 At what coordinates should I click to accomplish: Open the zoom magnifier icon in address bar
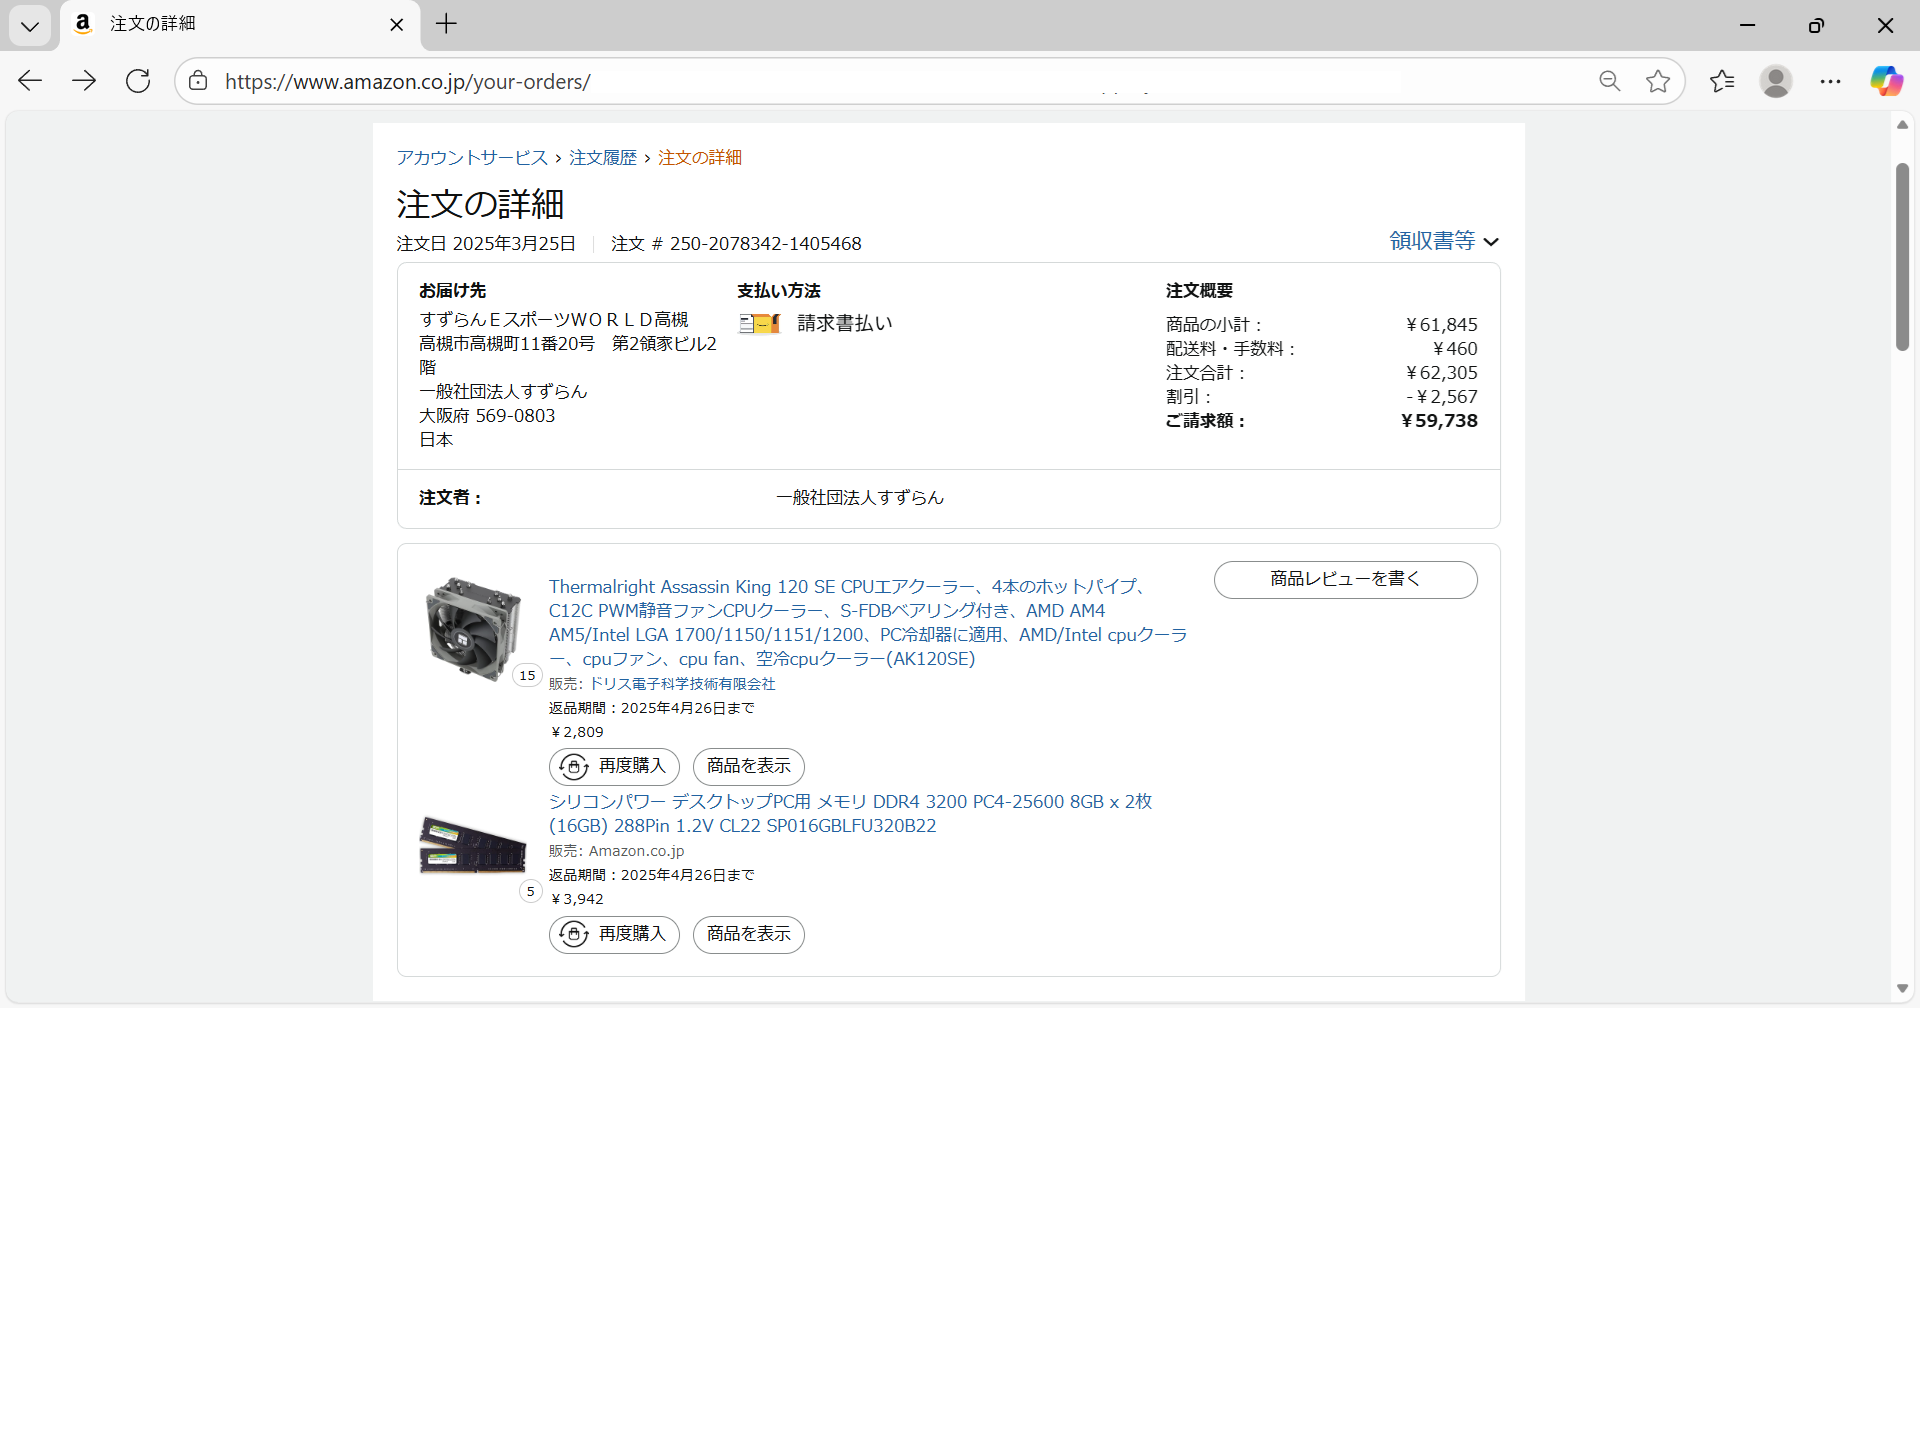(1609, 81)
